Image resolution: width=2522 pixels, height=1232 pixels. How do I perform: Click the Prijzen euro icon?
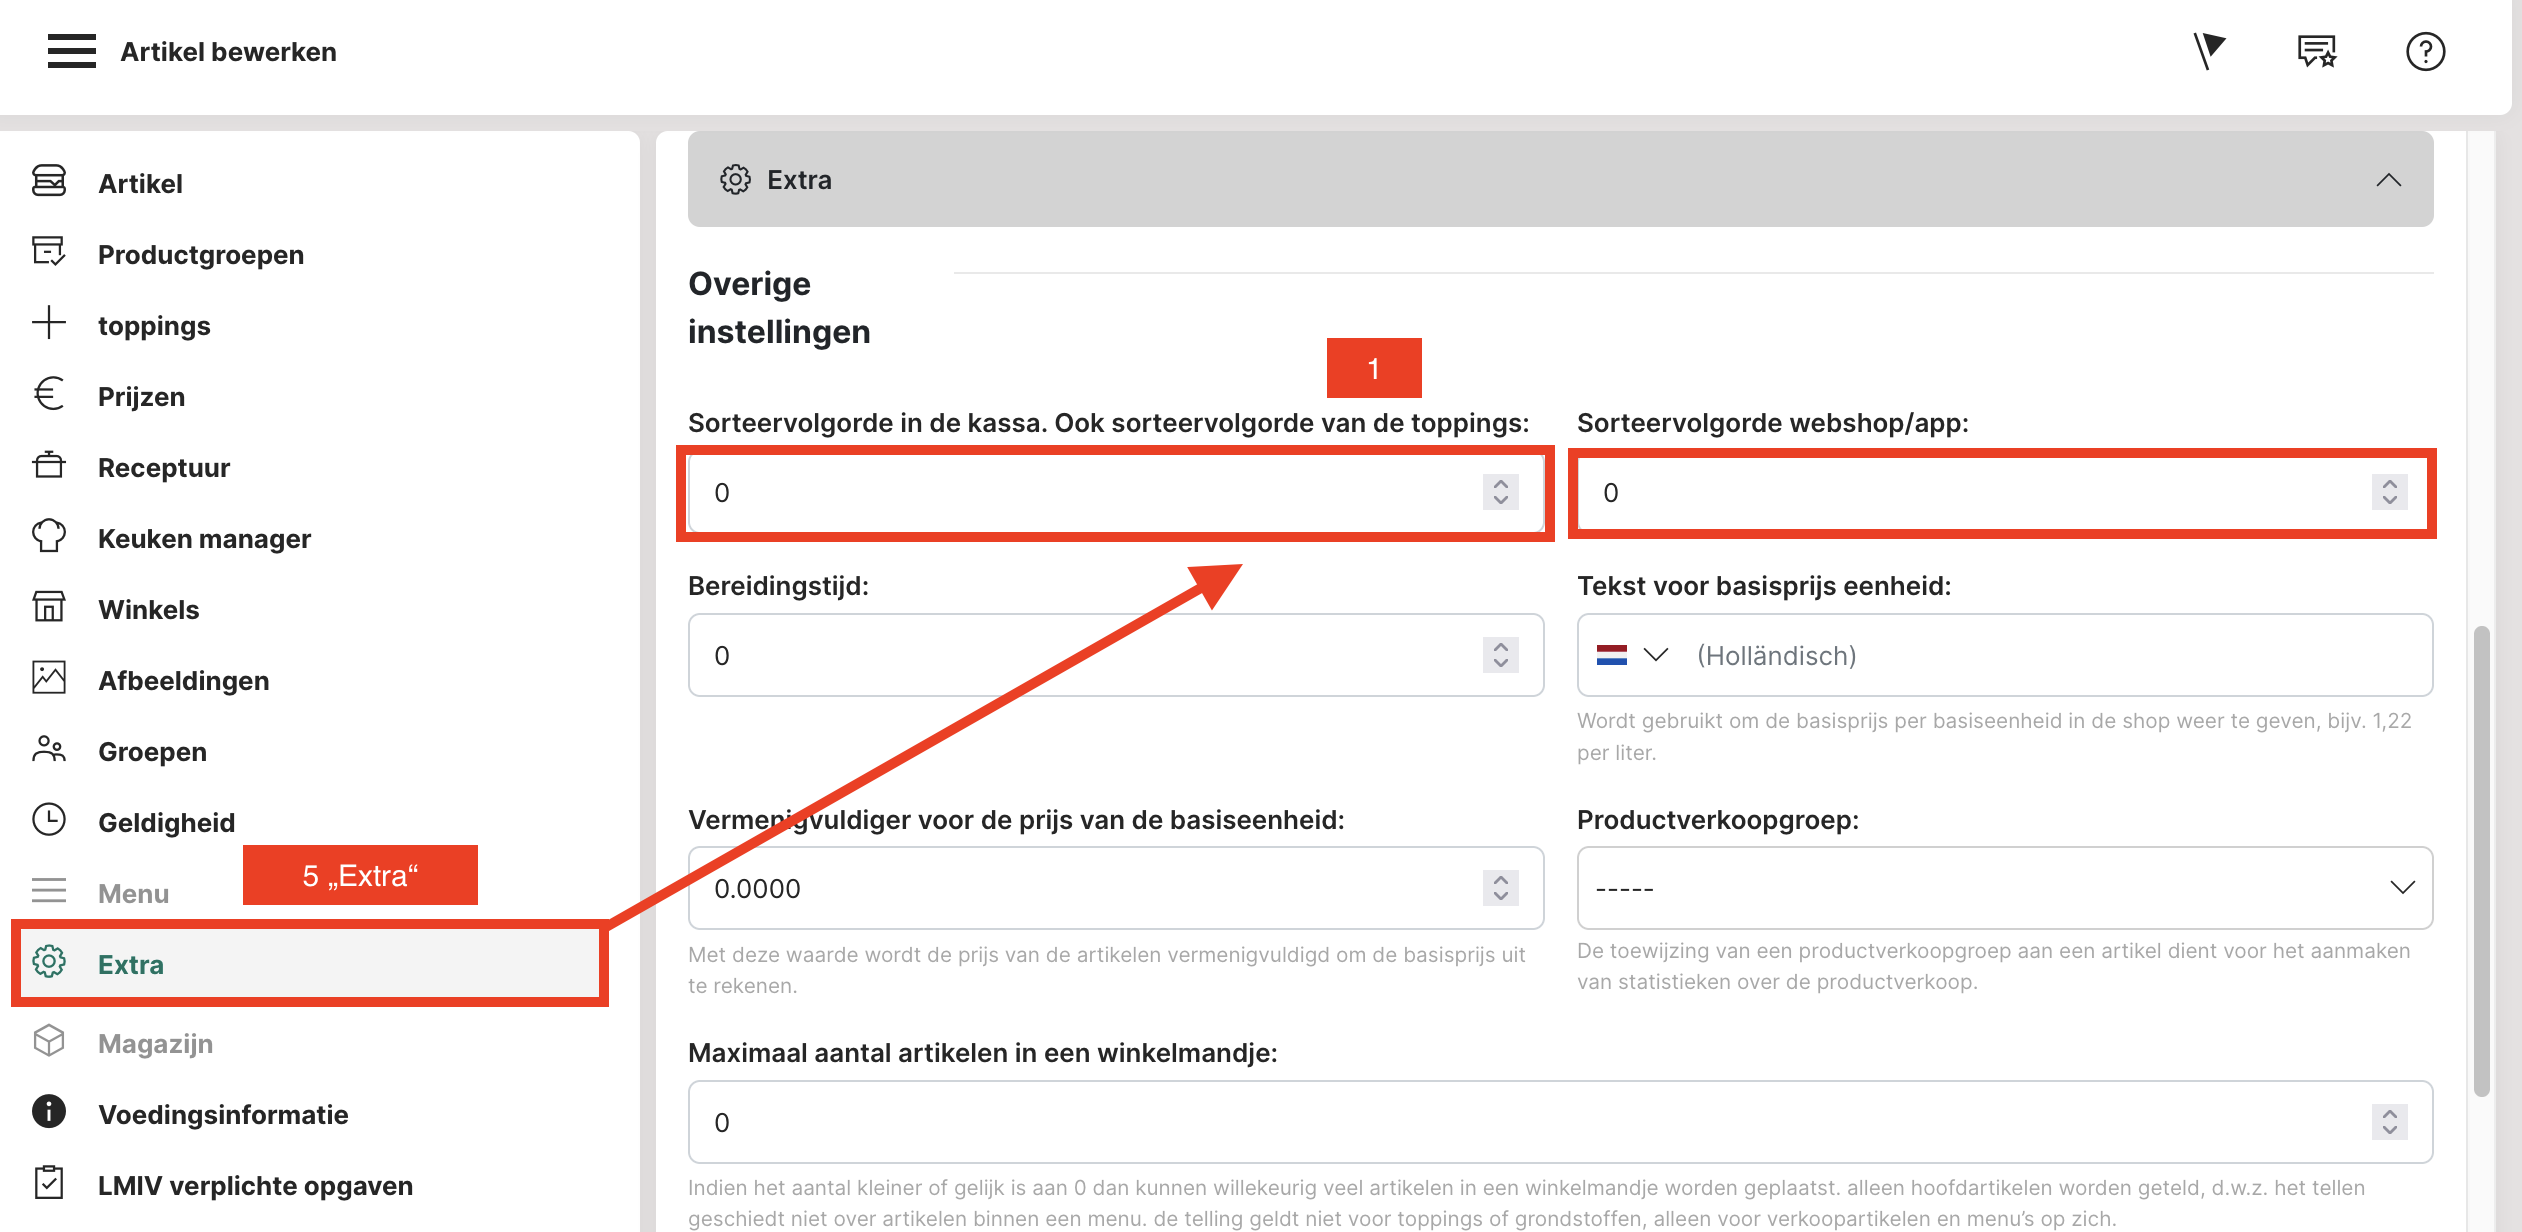point(49,395)
